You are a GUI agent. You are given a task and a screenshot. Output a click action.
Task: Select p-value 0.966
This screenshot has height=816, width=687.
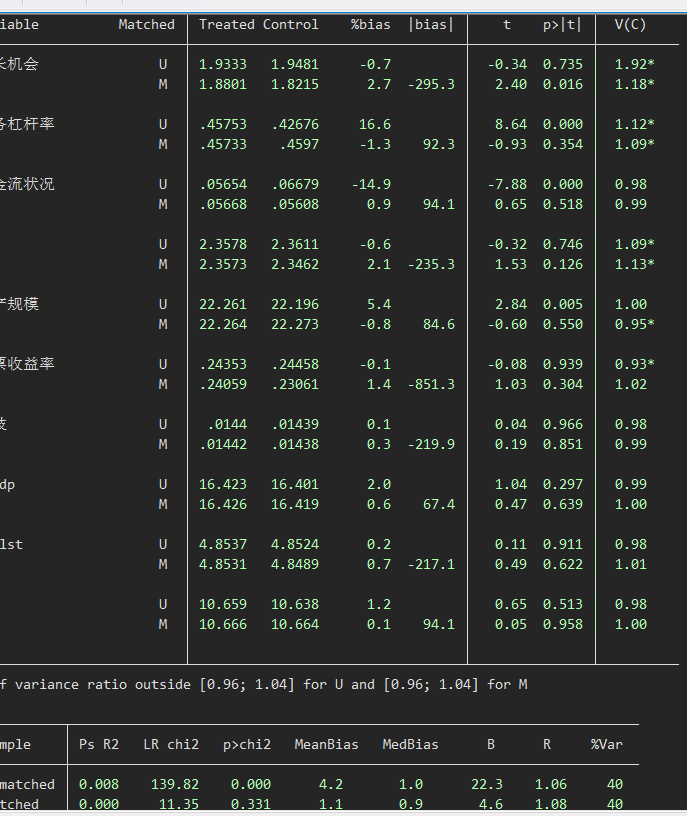coord(563,425)
